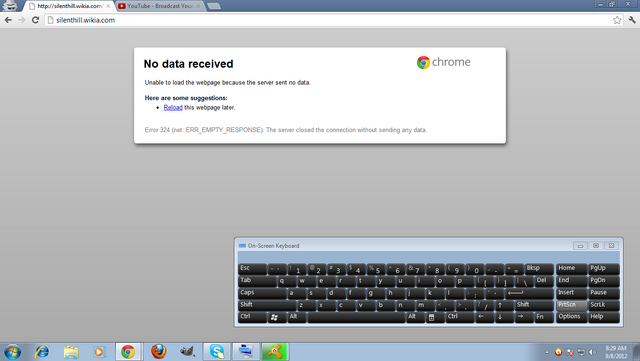Click the Del key on the On-Screen Keyboard
Image resolution: width=640 pixels, height=361 pixels.
[x=544, y=281]
